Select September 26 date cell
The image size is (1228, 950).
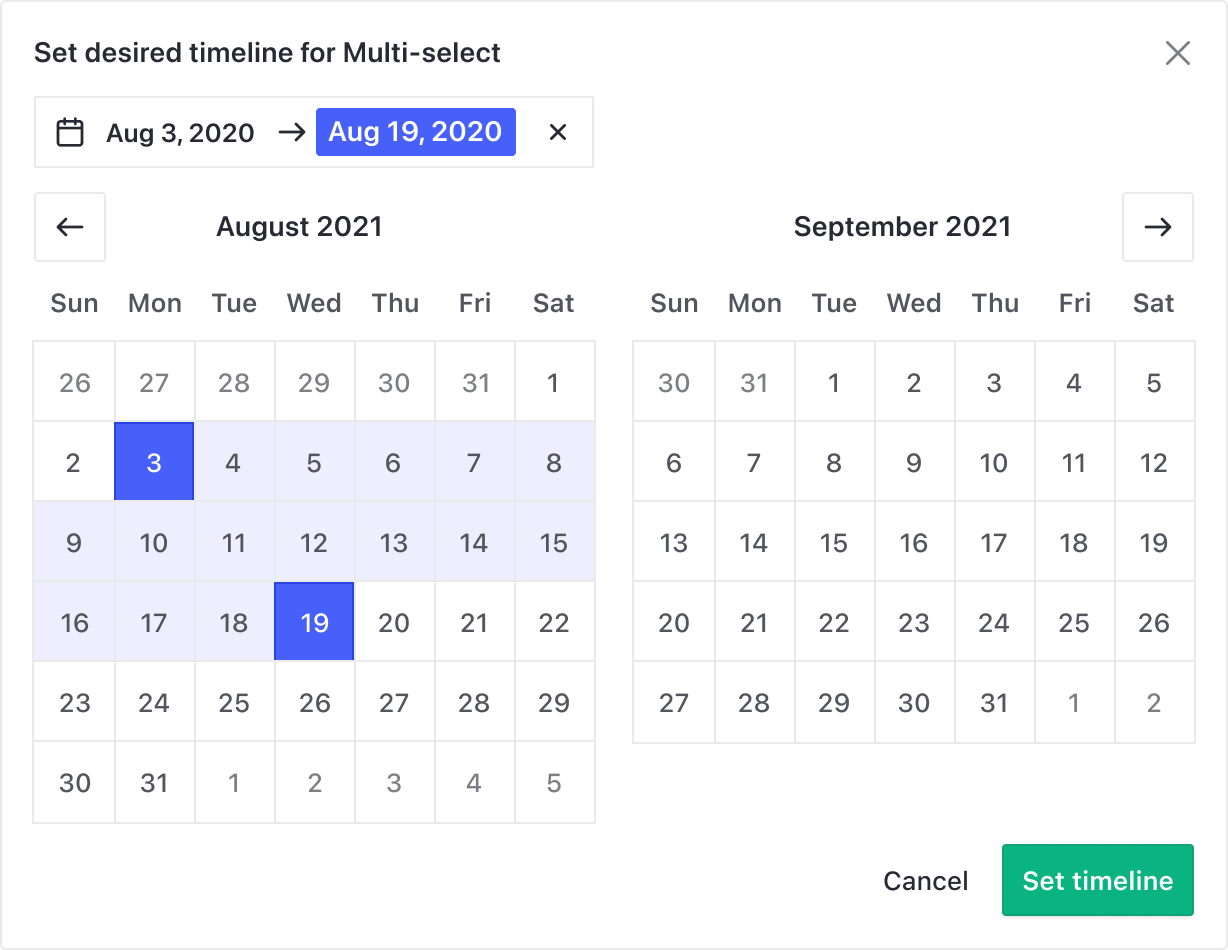pos(1154,622)
